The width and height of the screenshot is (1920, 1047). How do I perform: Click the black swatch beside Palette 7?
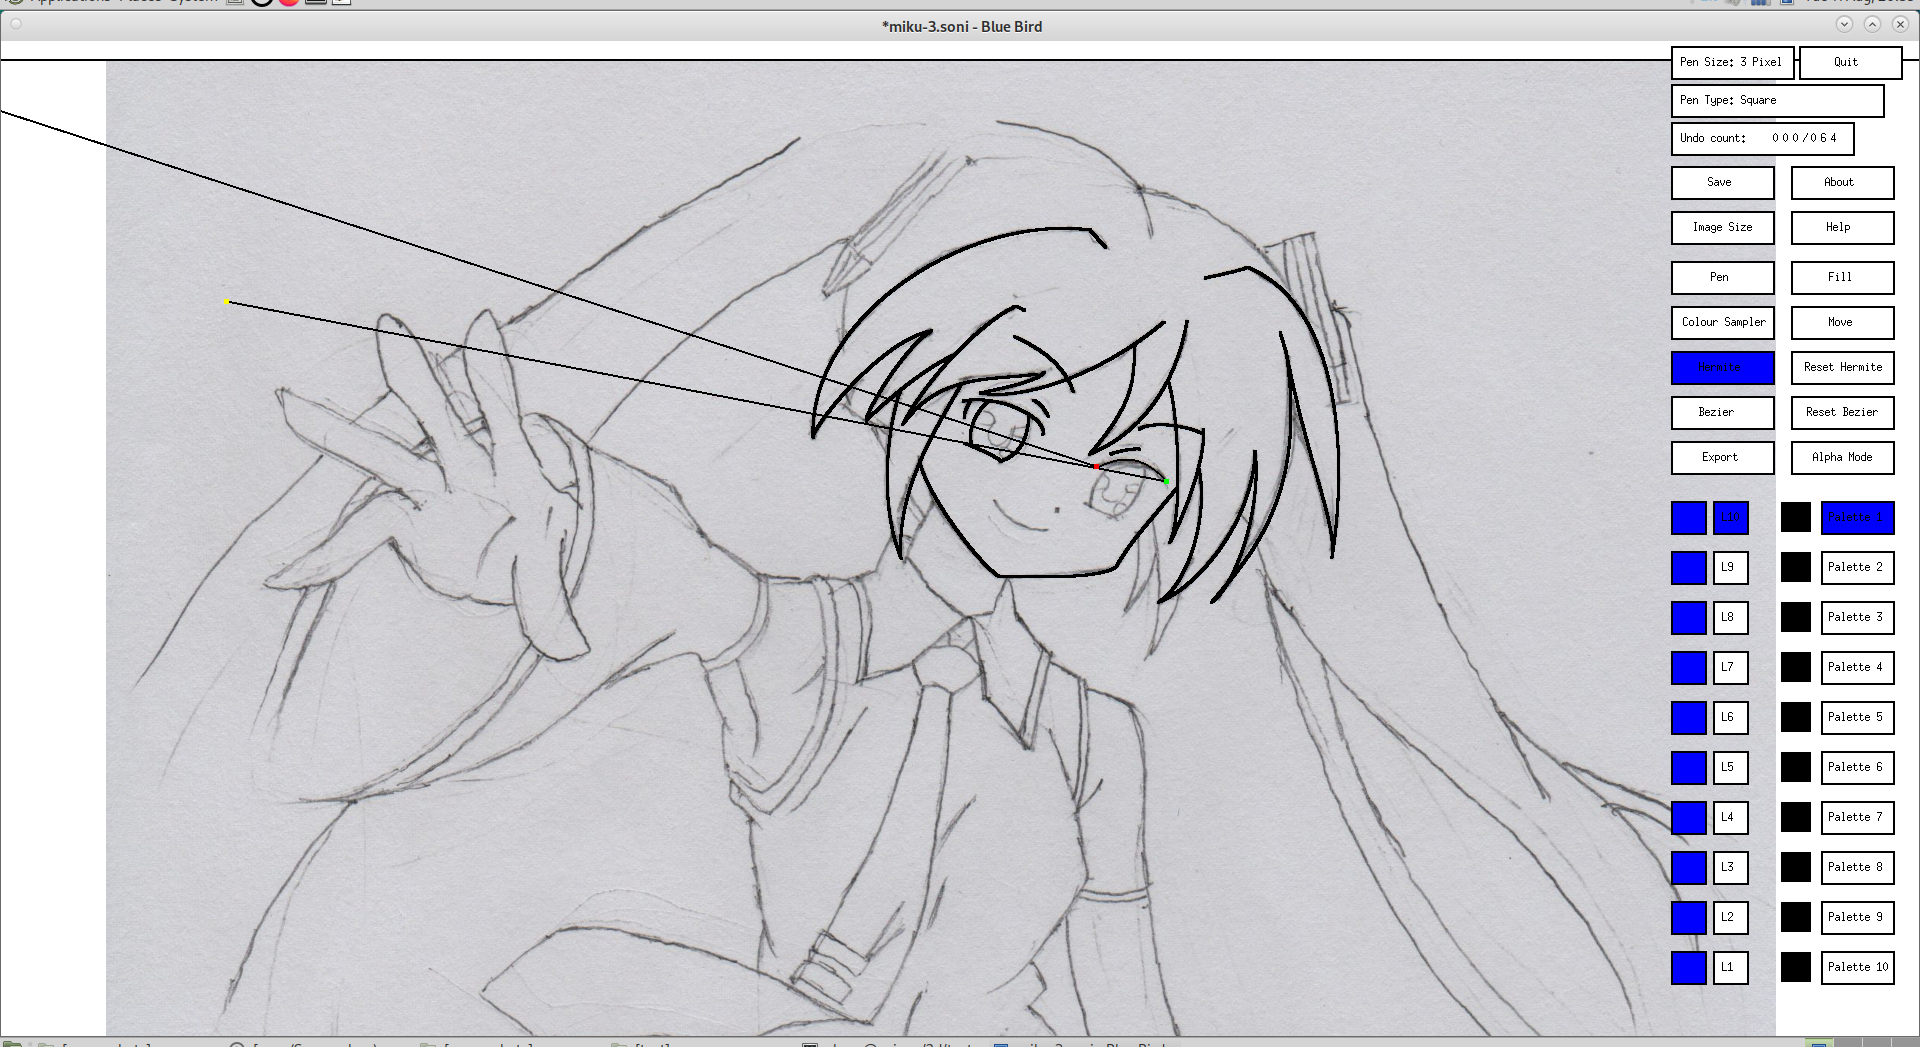tap(1796, 818)
